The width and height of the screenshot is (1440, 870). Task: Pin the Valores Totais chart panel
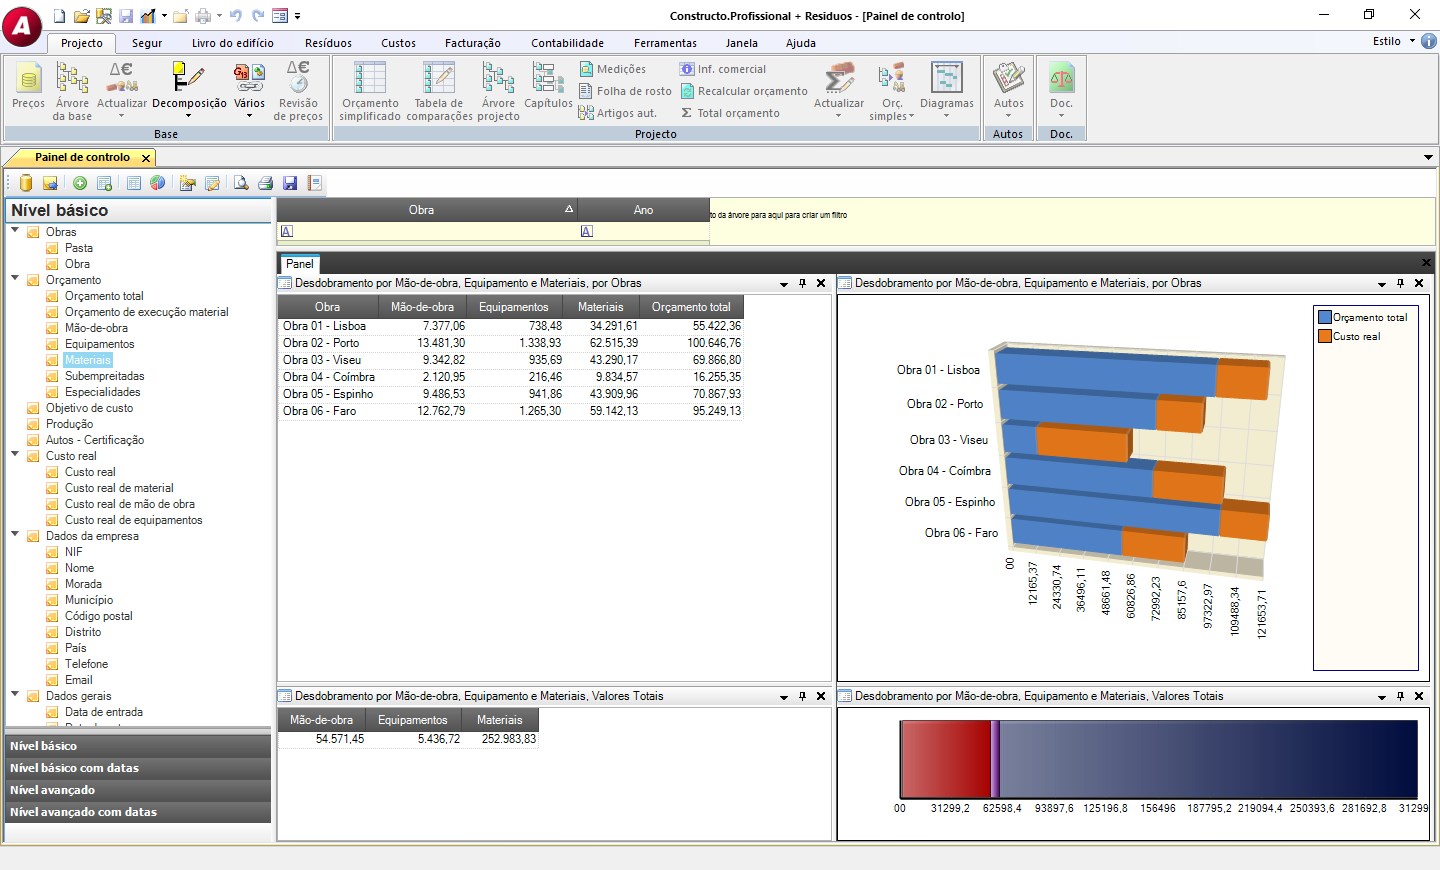(x=1400, y=697)
